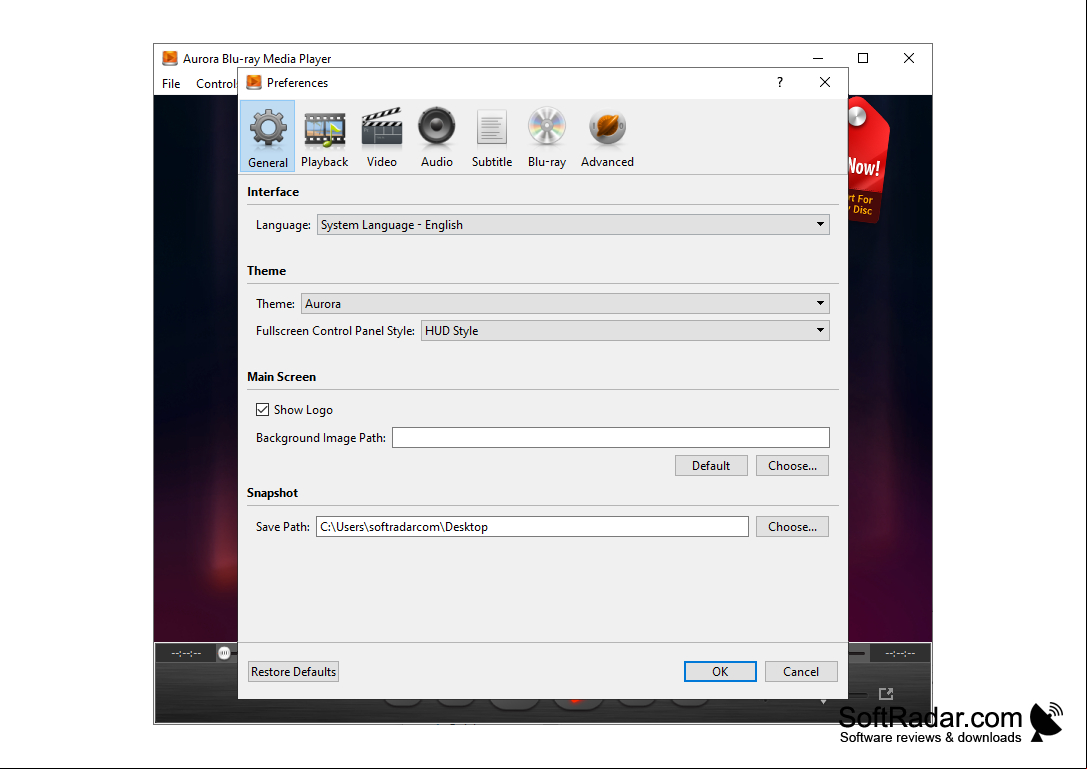The width and height of the screenshot is (1087, 769).
Task: Open the Controls menu in Aurora player
Action: point(216,84)
